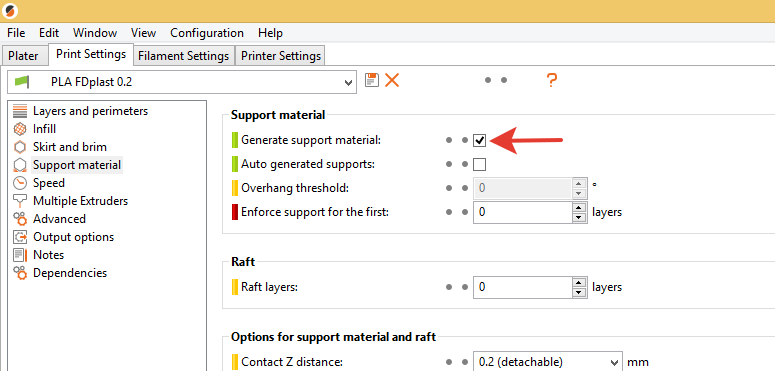Click the Dependencies gears icon
Screen dimensions: 775x371
[x=20, y=273]
